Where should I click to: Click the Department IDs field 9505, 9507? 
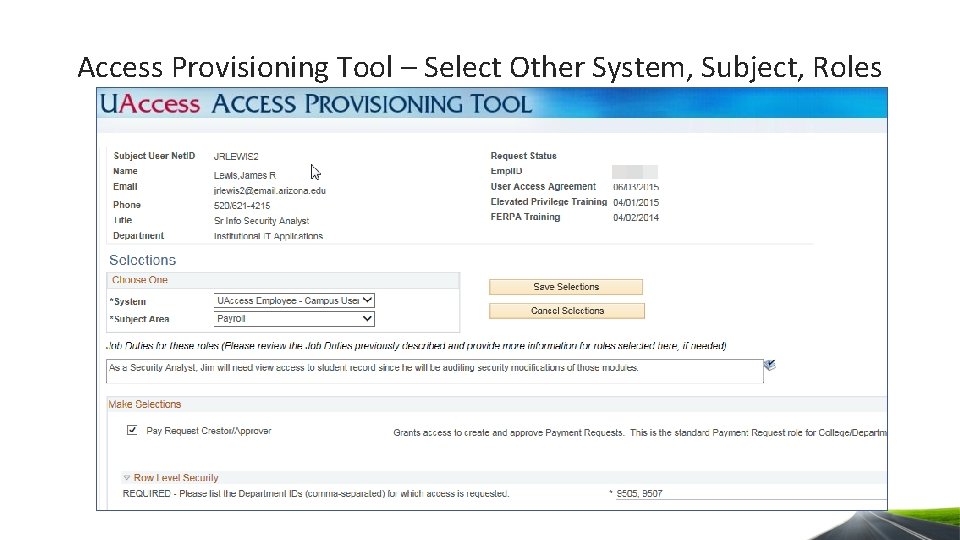tap(750, 493)
